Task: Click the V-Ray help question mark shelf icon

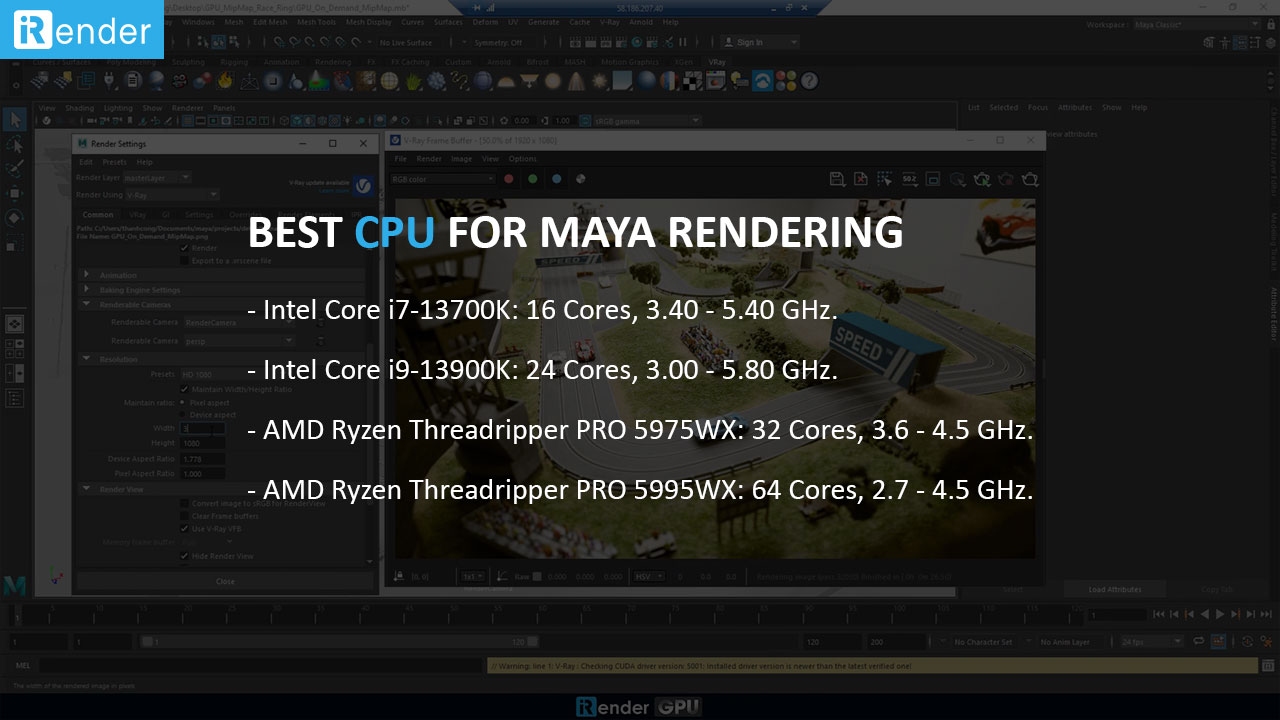Action: coord(810,81)
